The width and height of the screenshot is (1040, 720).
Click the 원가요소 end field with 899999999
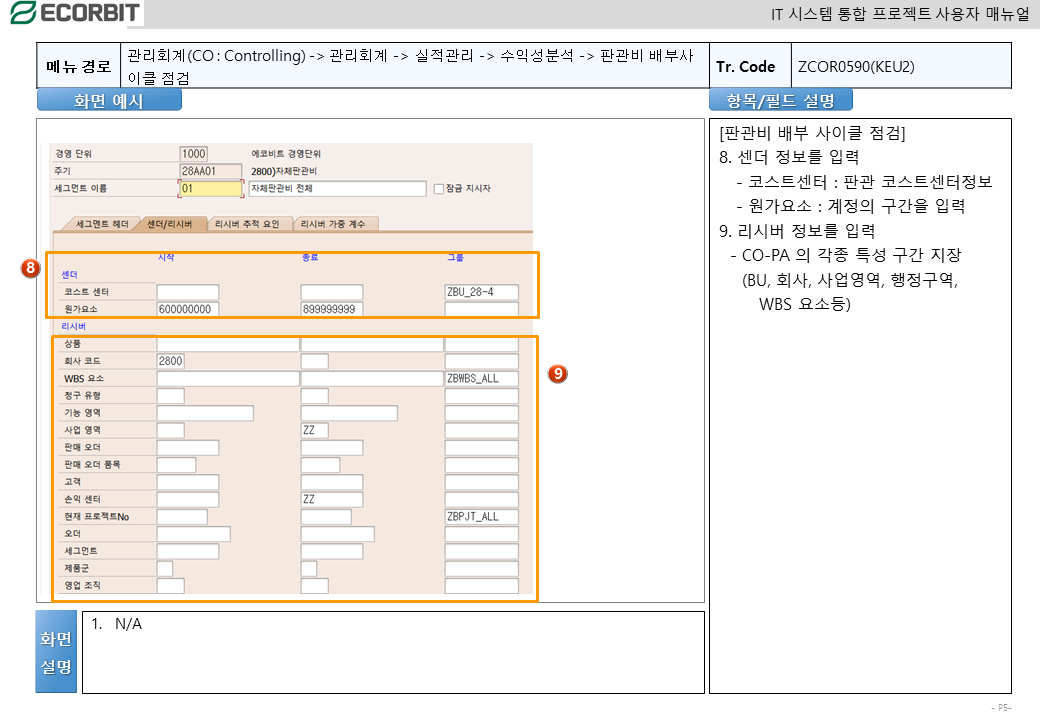331,309
